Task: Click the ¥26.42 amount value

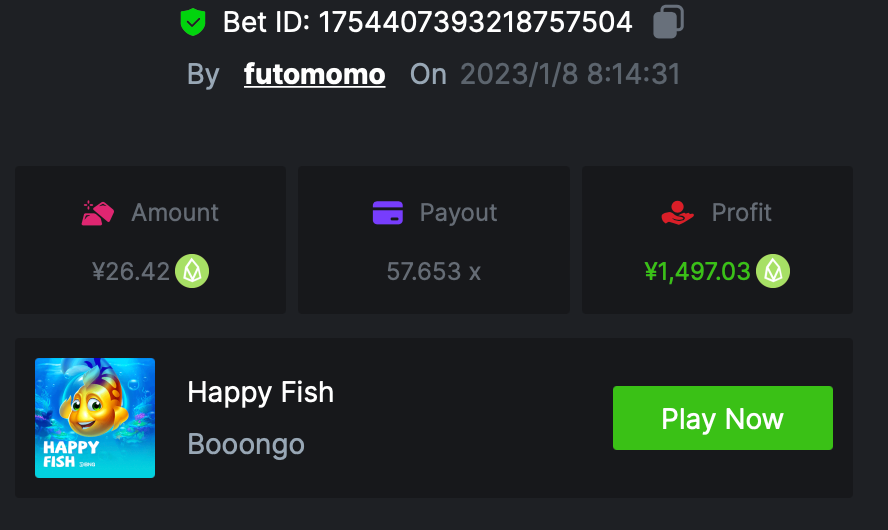Action: click(131, 272)
